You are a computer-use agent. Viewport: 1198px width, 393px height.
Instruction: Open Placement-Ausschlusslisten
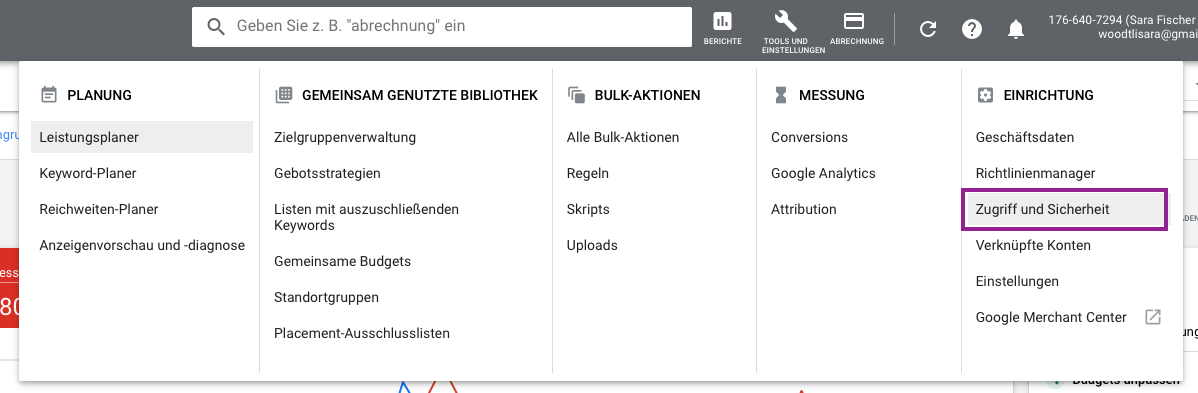(x=362, y=333)
